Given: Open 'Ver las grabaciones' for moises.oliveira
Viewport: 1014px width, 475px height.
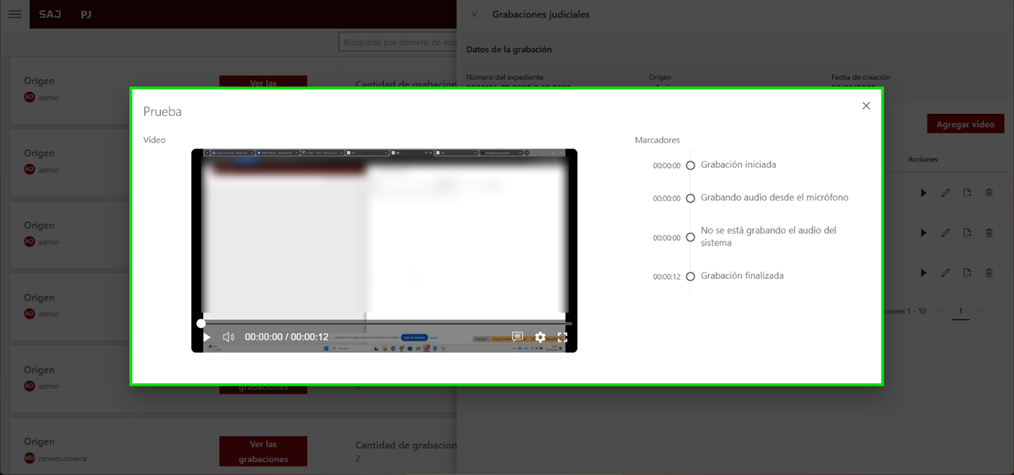Looking at the screenshot, I should coord(263,451).
